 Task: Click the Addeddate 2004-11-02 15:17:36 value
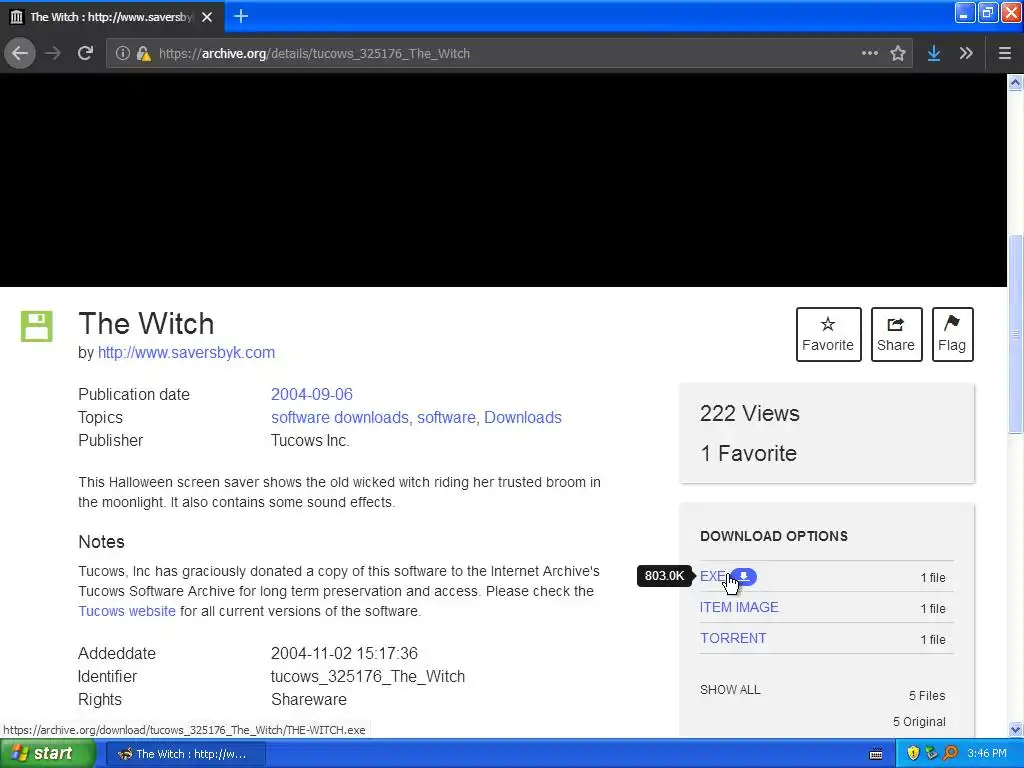tap(344, 654)
